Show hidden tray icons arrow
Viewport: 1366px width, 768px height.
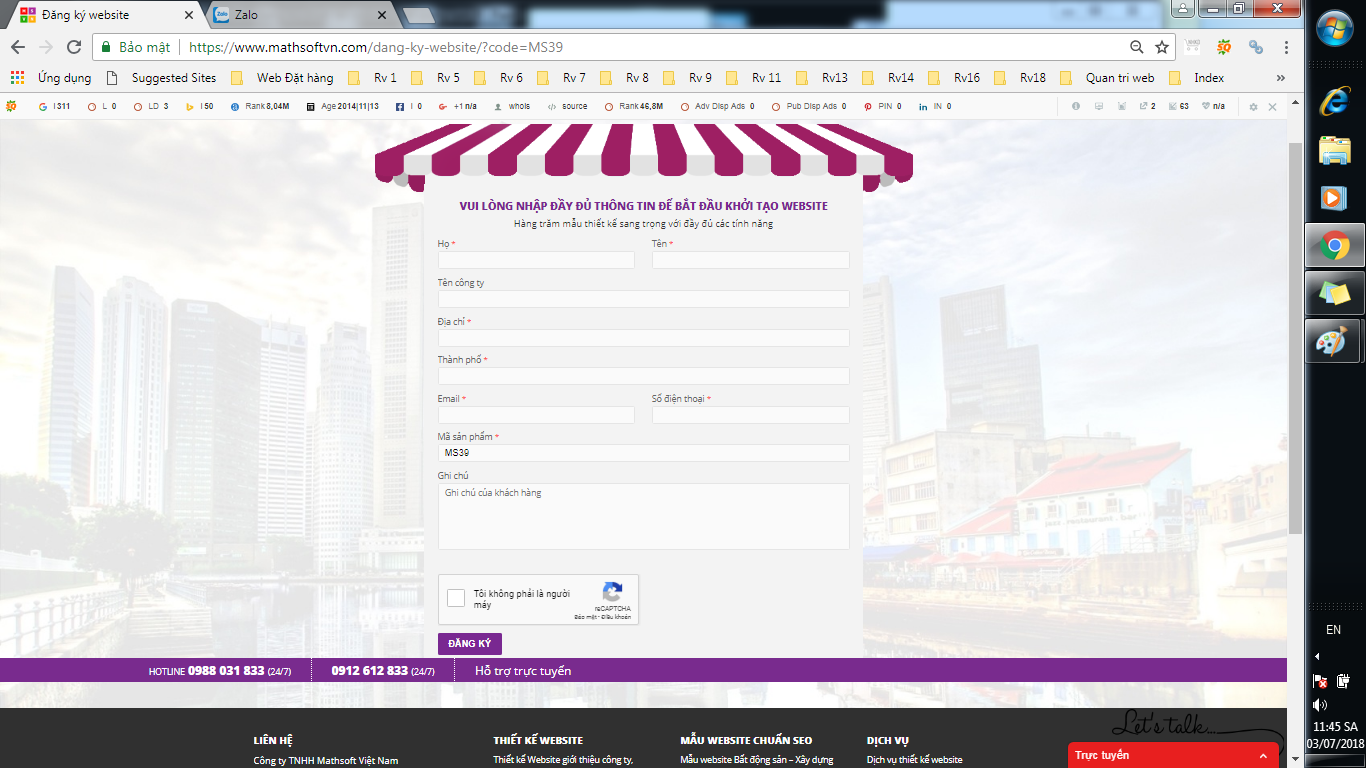(1317, 657)
